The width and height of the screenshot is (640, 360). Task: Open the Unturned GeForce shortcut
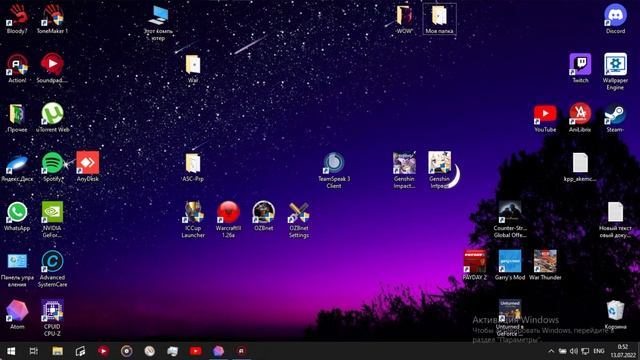tap(510, 318)
